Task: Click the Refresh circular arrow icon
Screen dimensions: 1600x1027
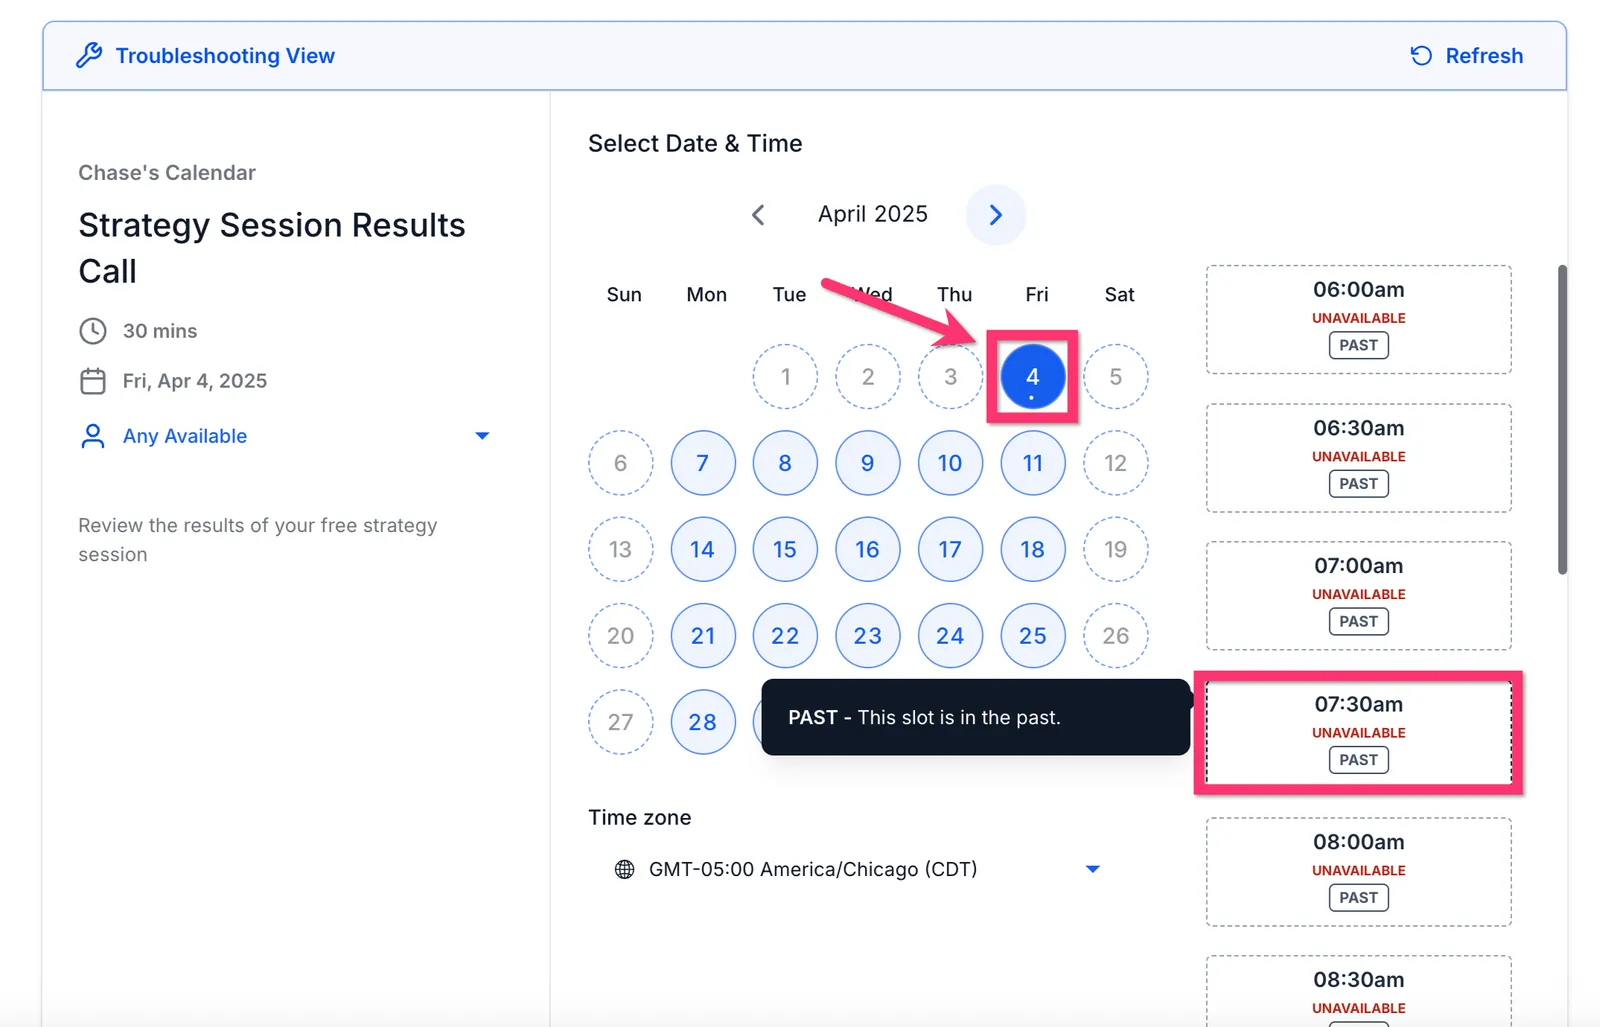Action: tap(1421, 55)
